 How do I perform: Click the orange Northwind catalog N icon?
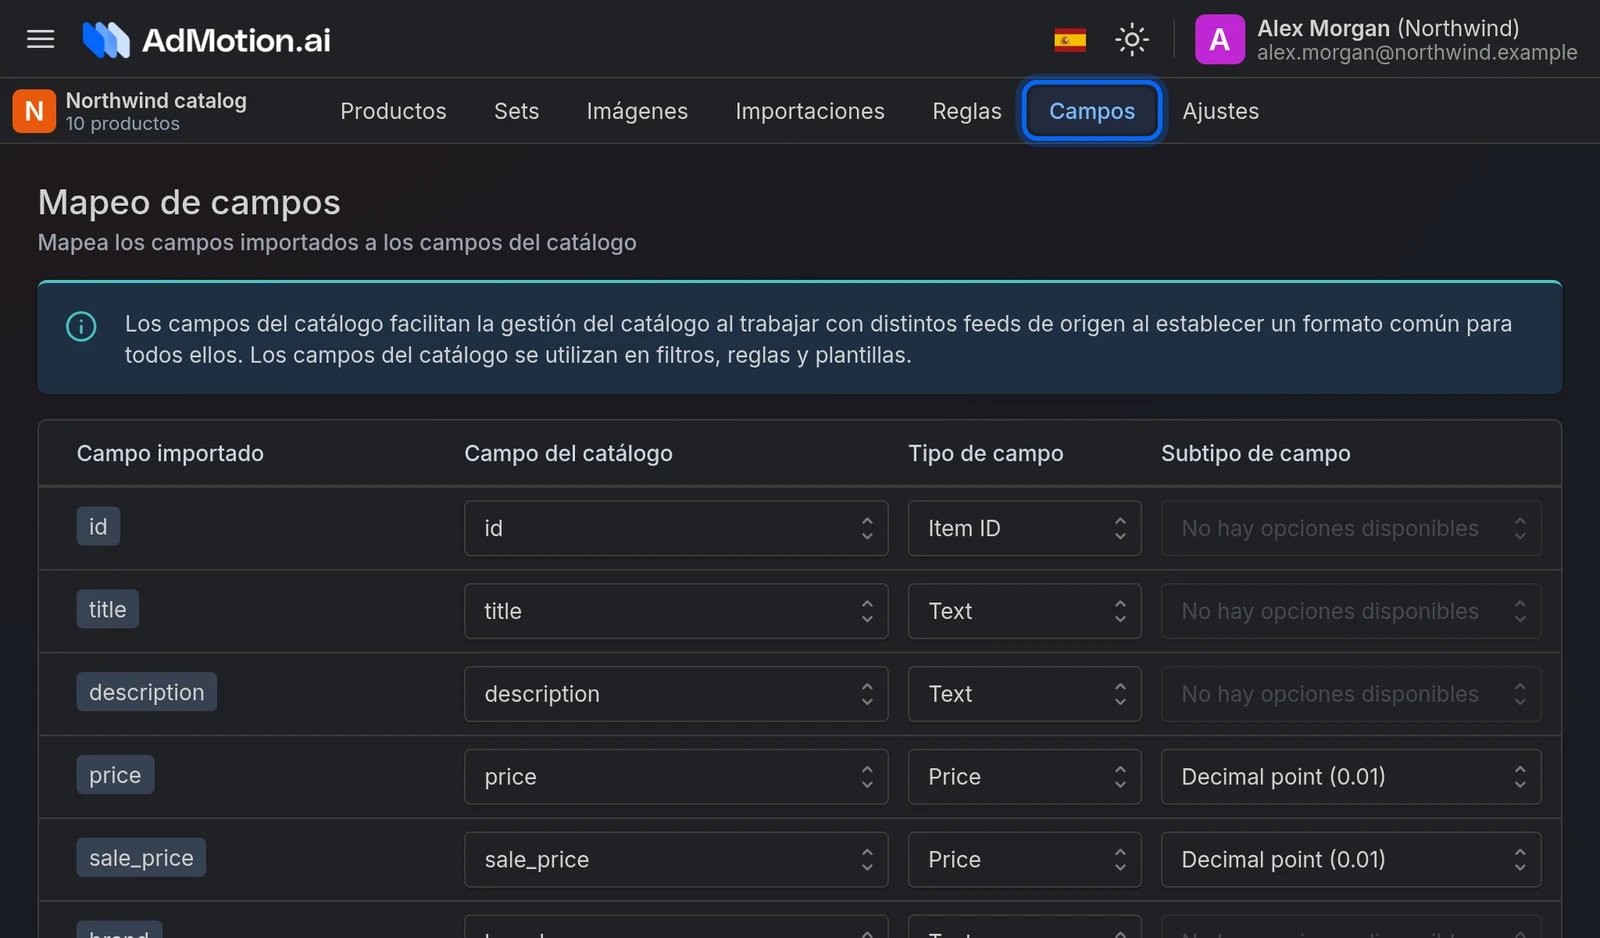[34, 111]
